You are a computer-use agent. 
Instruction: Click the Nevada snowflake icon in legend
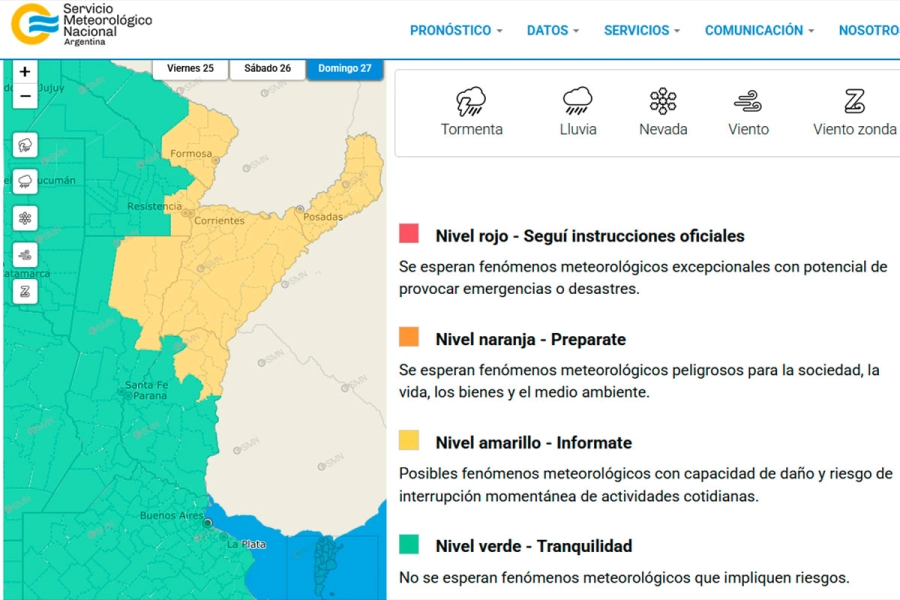tap(663, 101)
